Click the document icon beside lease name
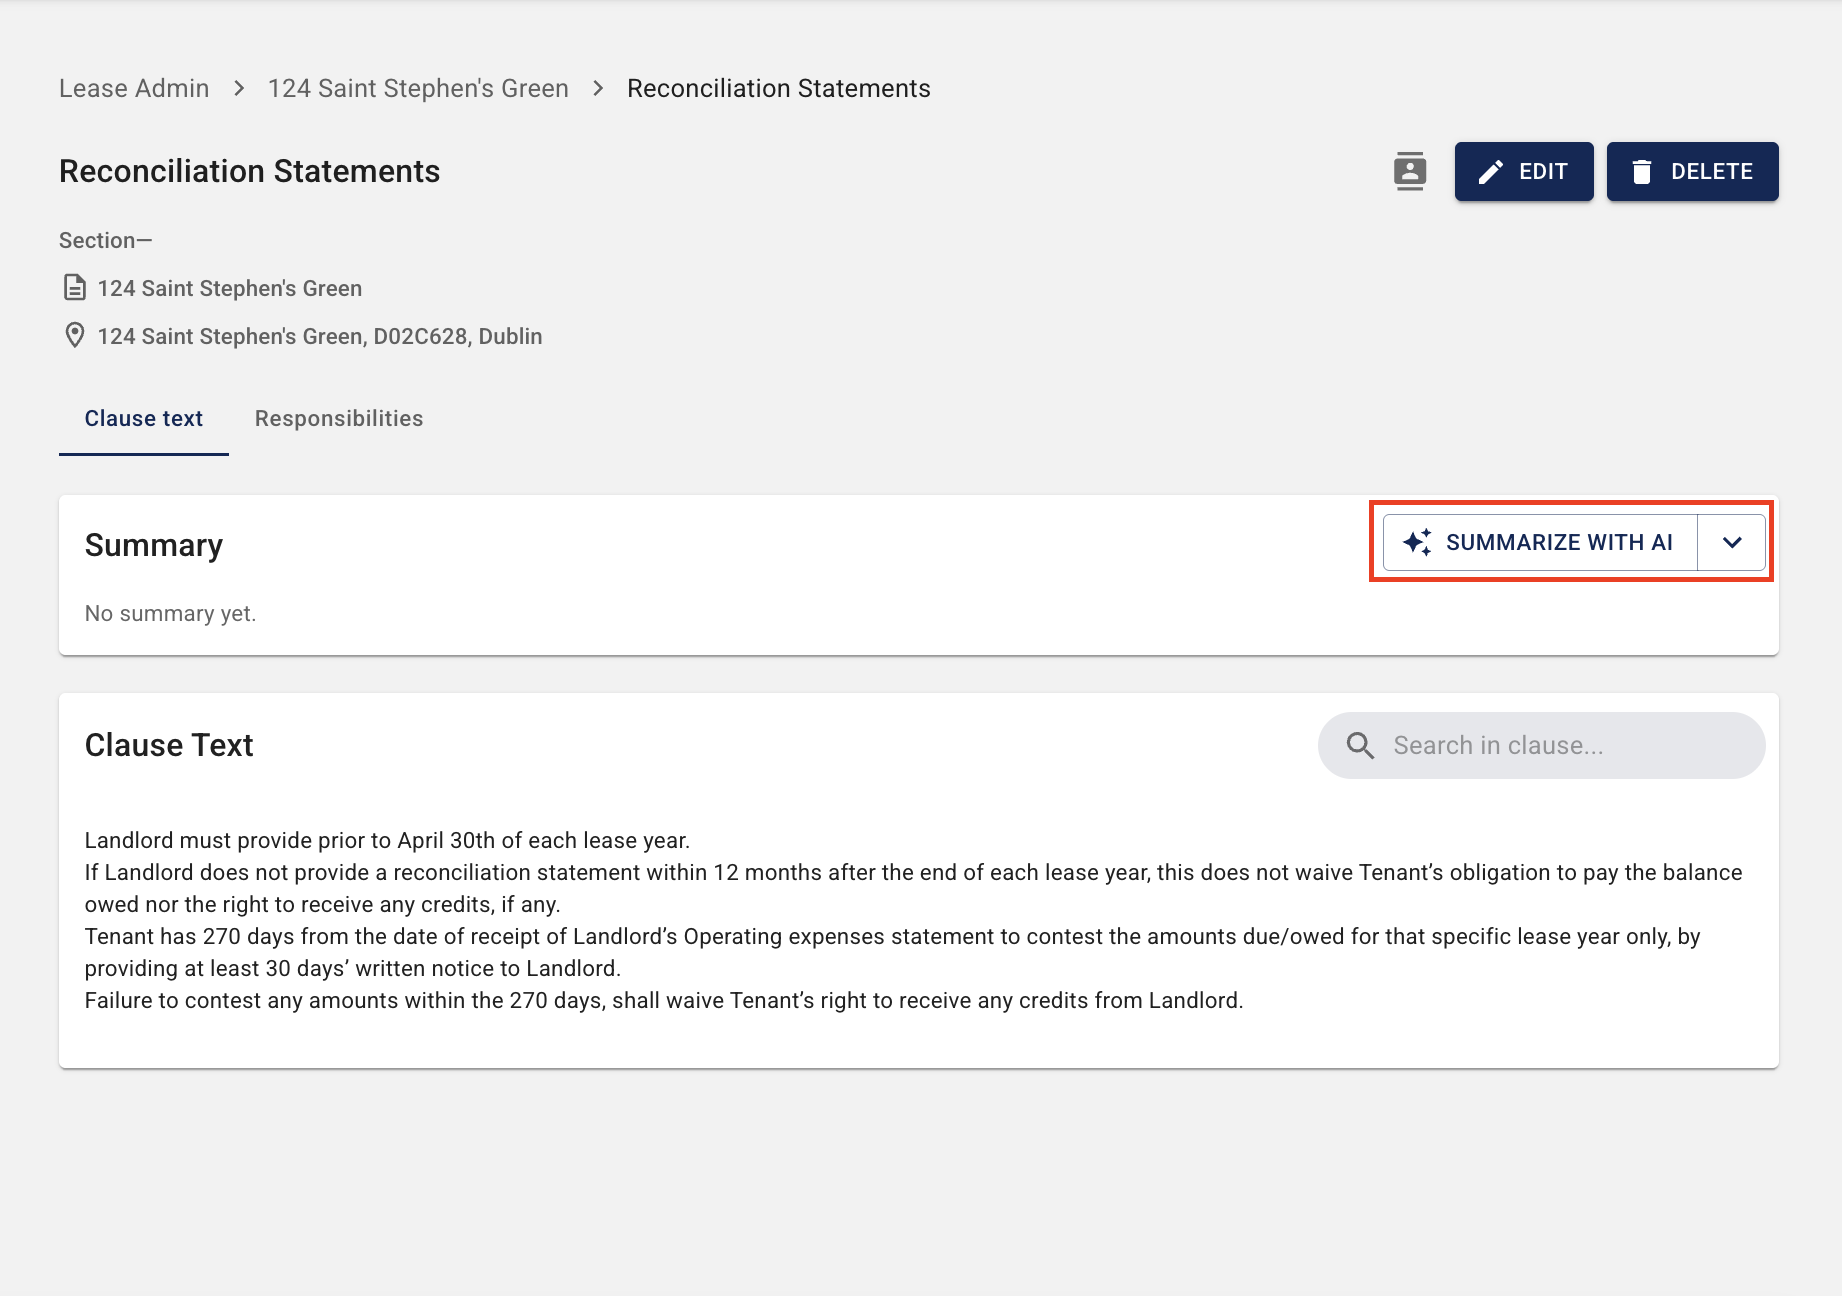Image resolution: width=1842 pixels, height=1296 pixels. (74, 288)
